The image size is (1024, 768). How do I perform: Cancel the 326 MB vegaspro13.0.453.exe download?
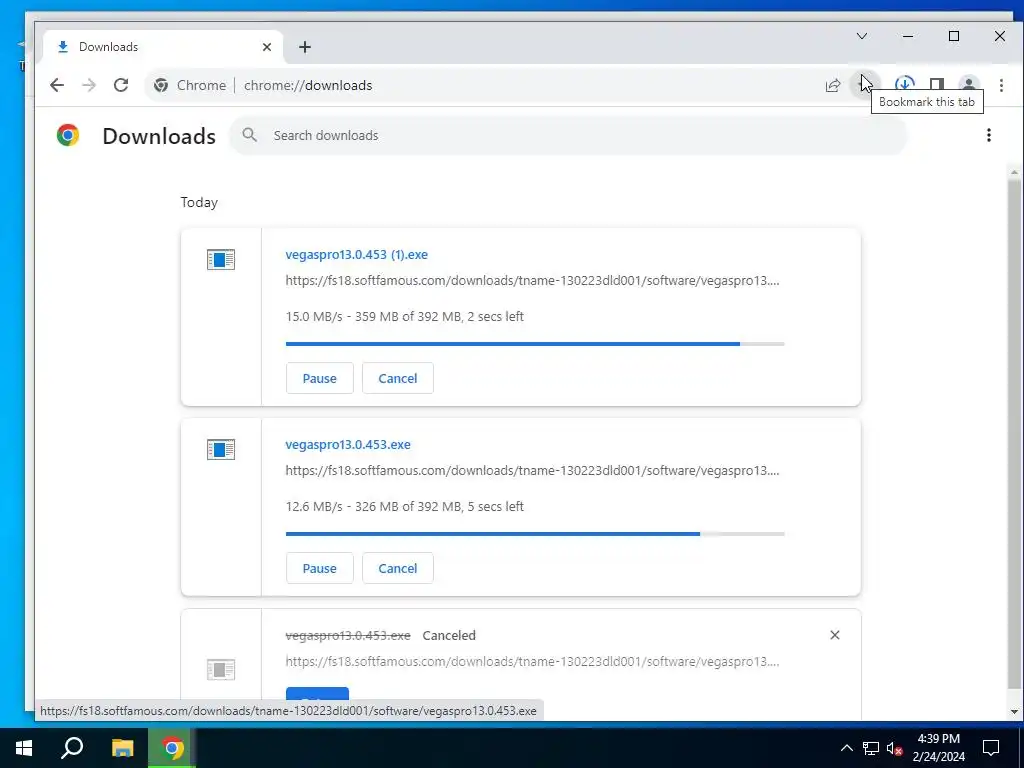tap(398, 568)
